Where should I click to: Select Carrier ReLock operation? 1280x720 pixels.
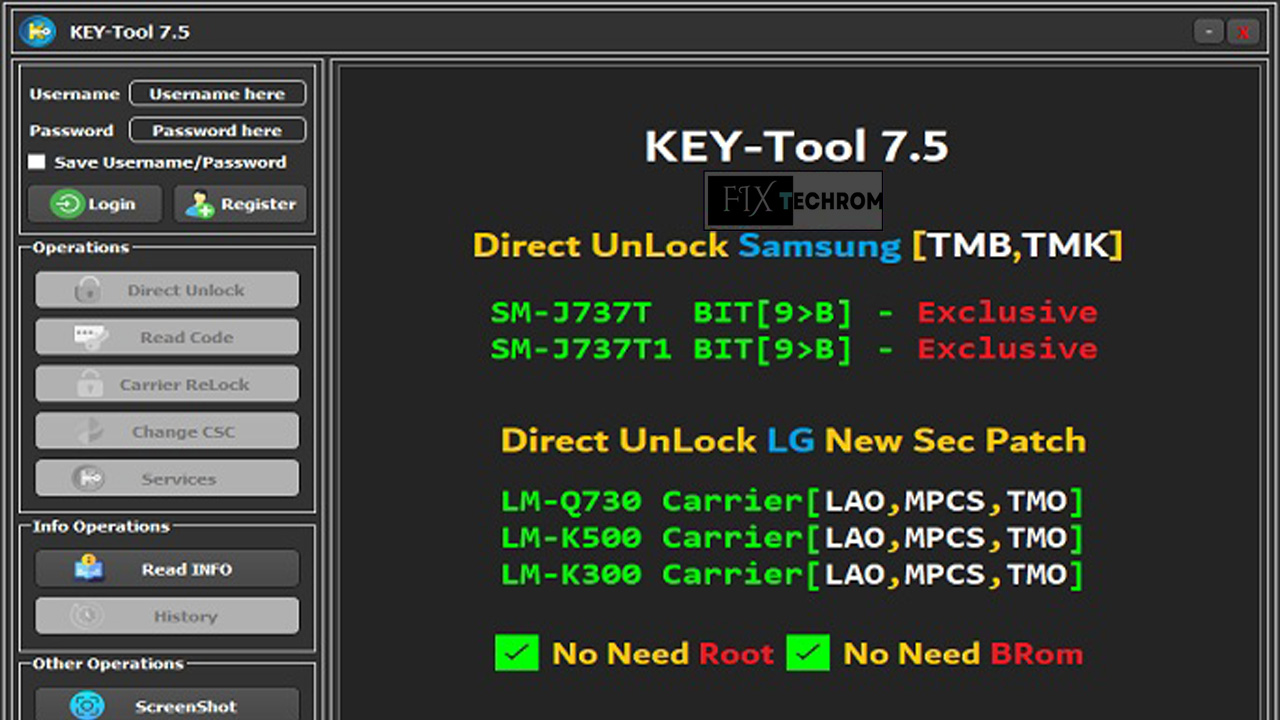[167, 384]
